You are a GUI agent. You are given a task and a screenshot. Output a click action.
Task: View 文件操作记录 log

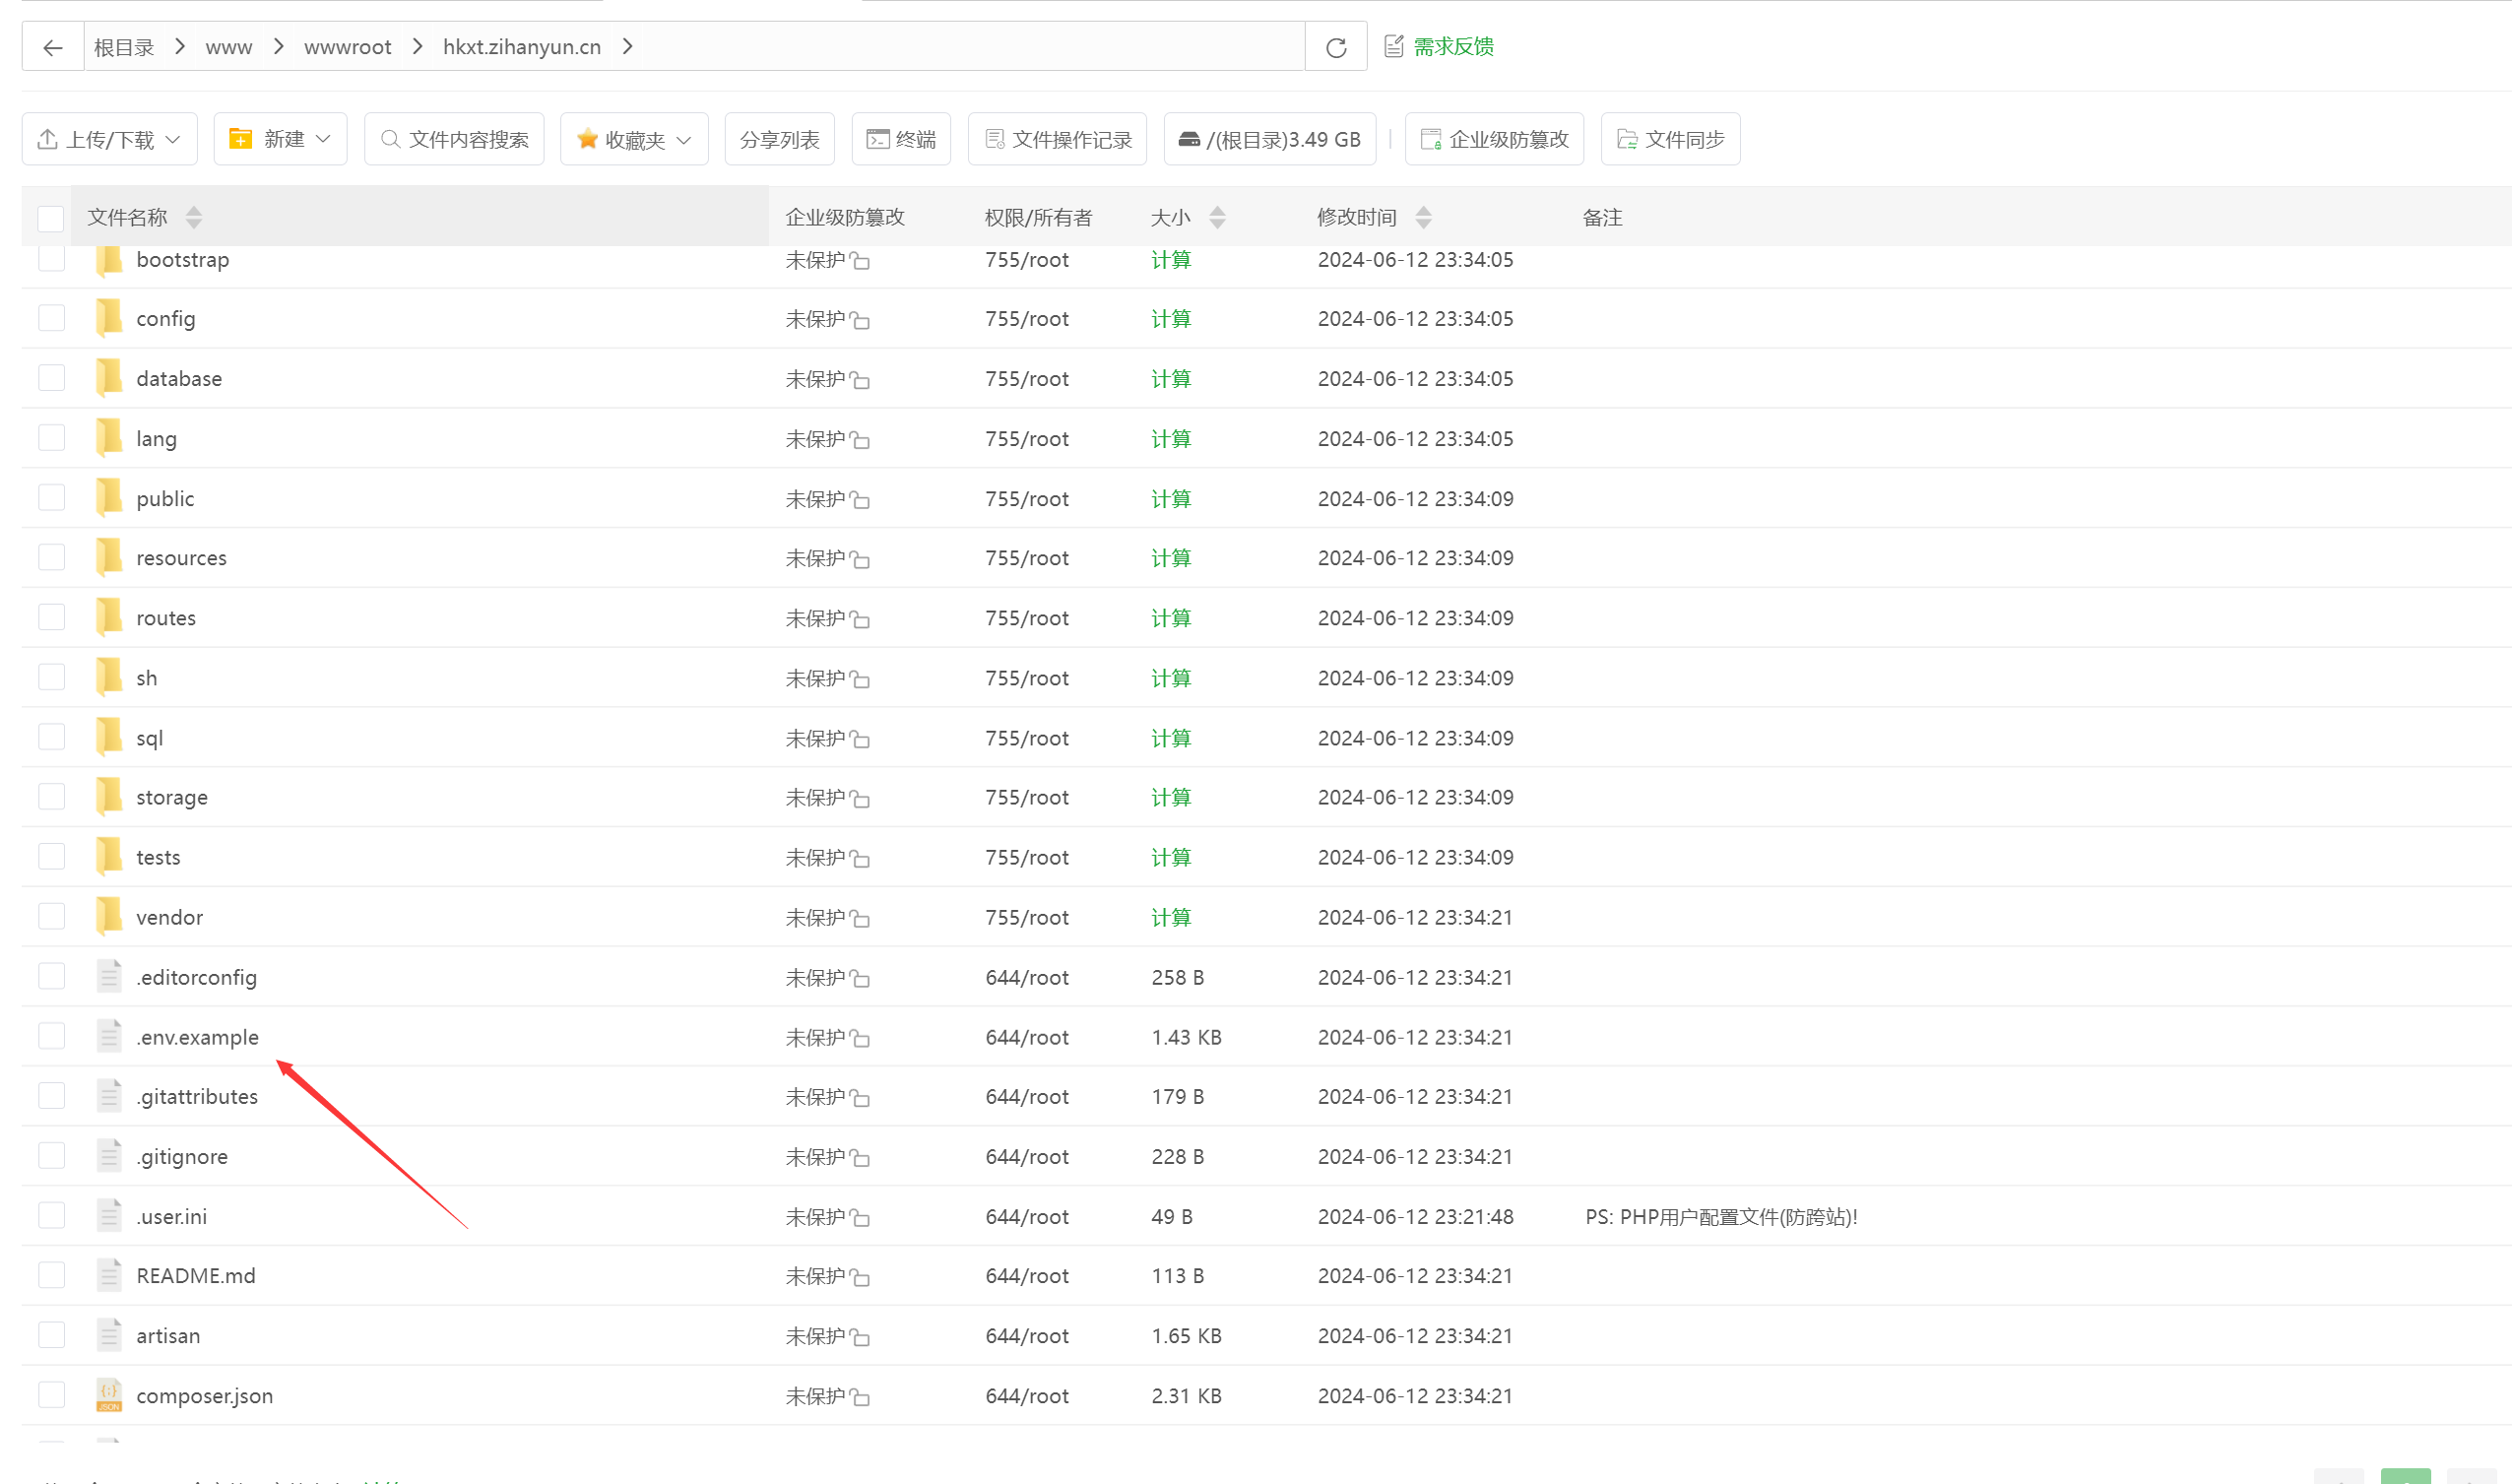[1057, 139]
